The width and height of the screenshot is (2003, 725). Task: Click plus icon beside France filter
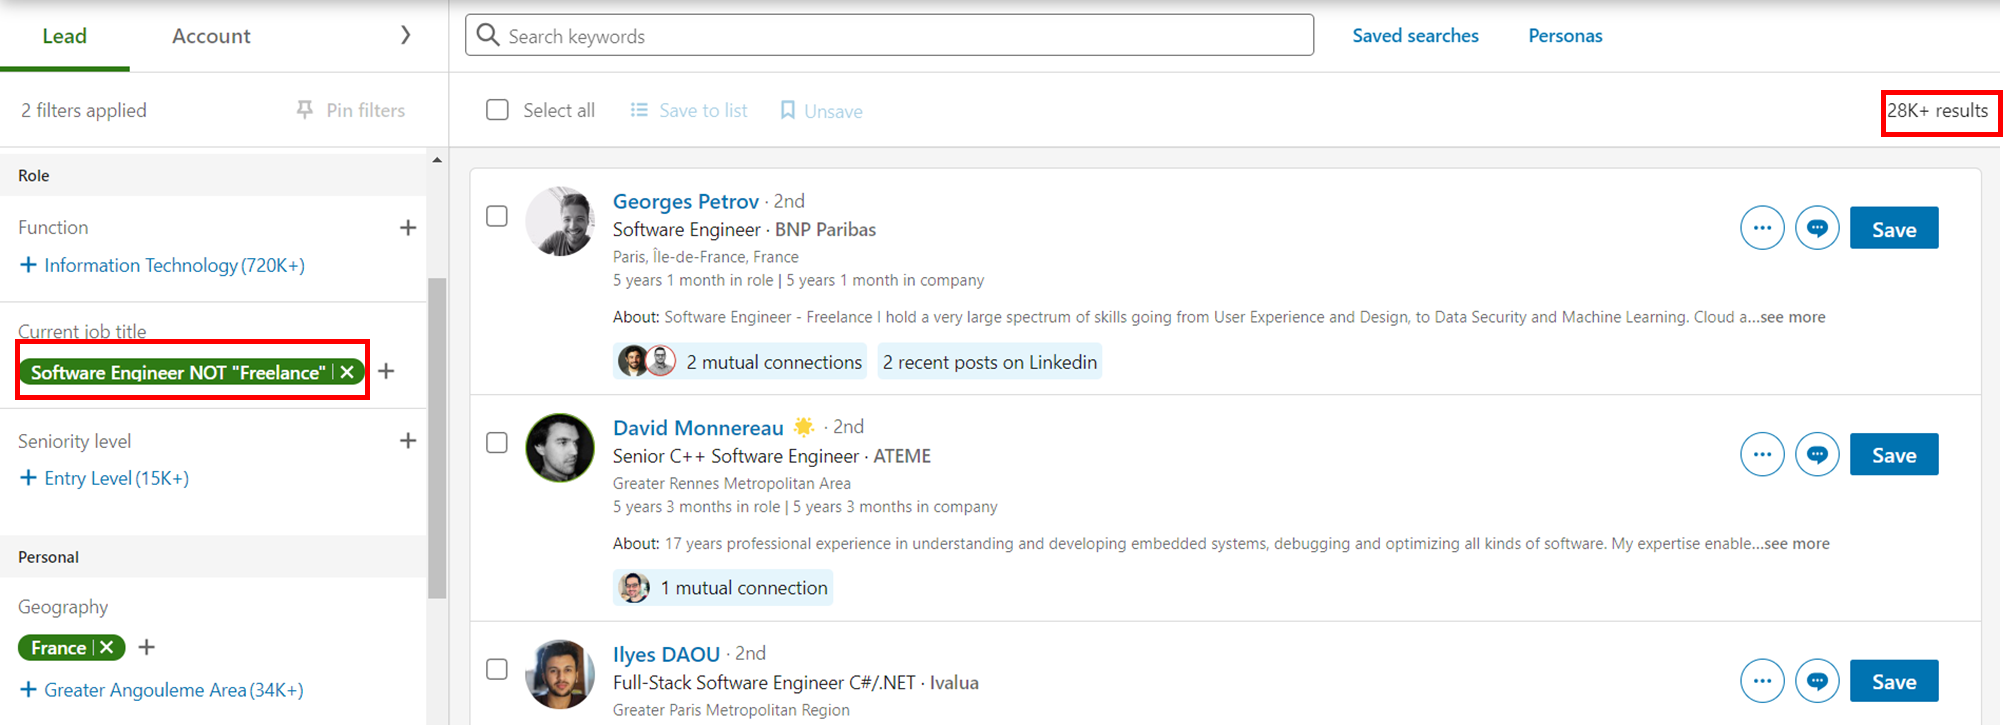coord(147,648)
